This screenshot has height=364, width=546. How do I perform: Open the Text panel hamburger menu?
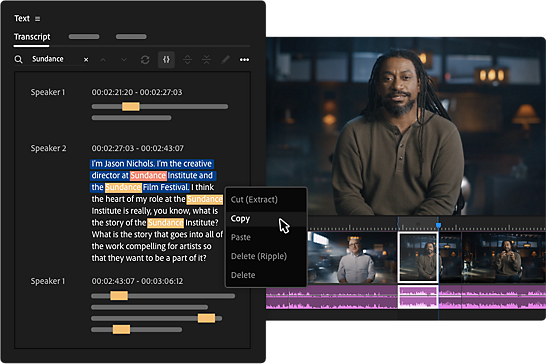tap(38, 19)
